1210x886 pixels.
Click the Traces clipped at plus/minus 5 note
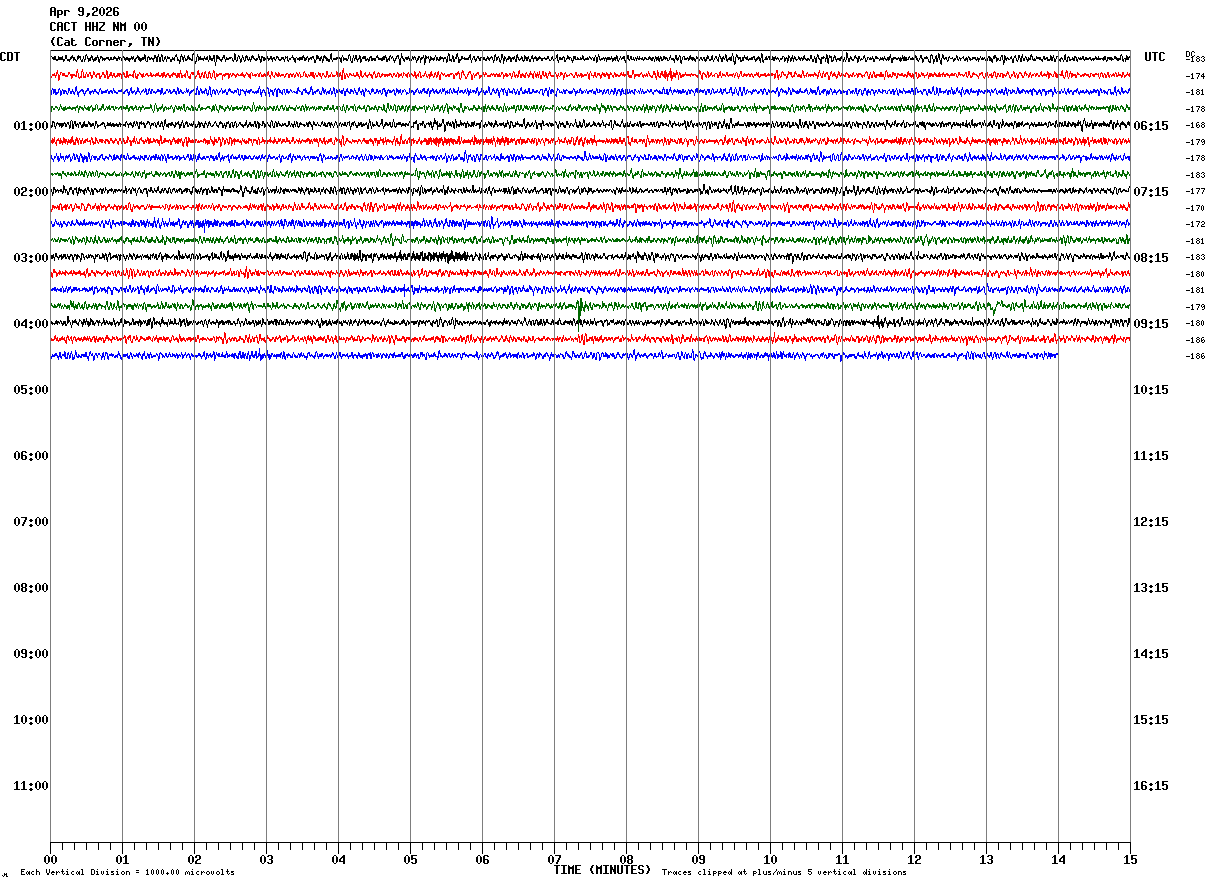(784, 873)
